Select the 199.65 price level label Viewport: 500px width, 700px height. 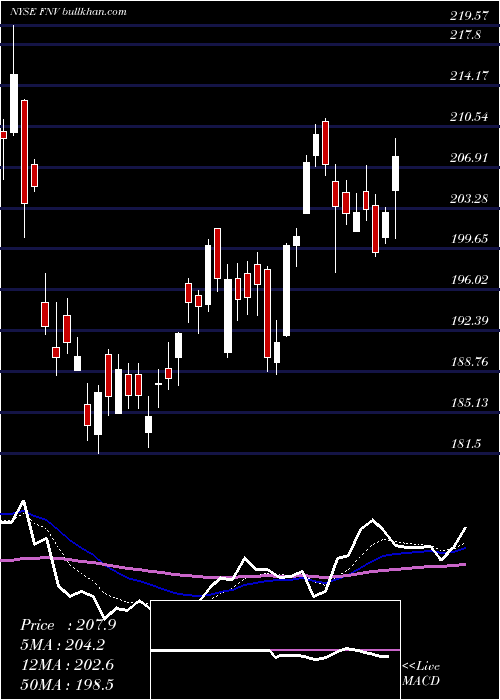tap(468, 239)
